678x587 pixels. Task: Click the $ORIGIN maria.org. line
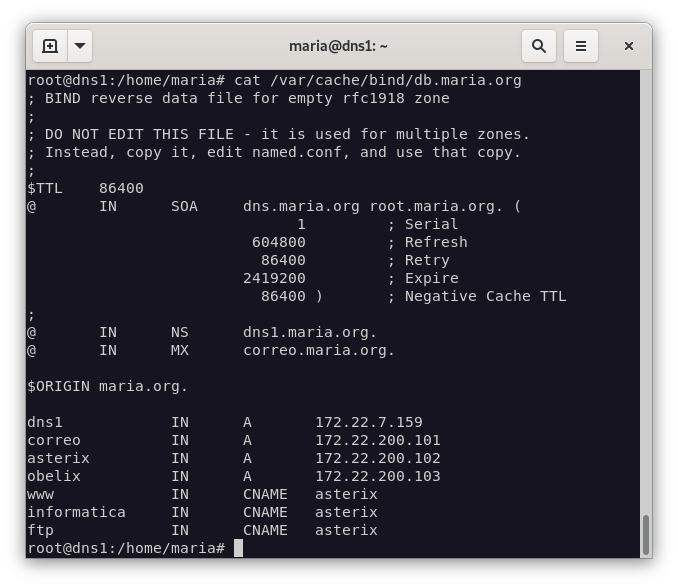tap(107, 386)
